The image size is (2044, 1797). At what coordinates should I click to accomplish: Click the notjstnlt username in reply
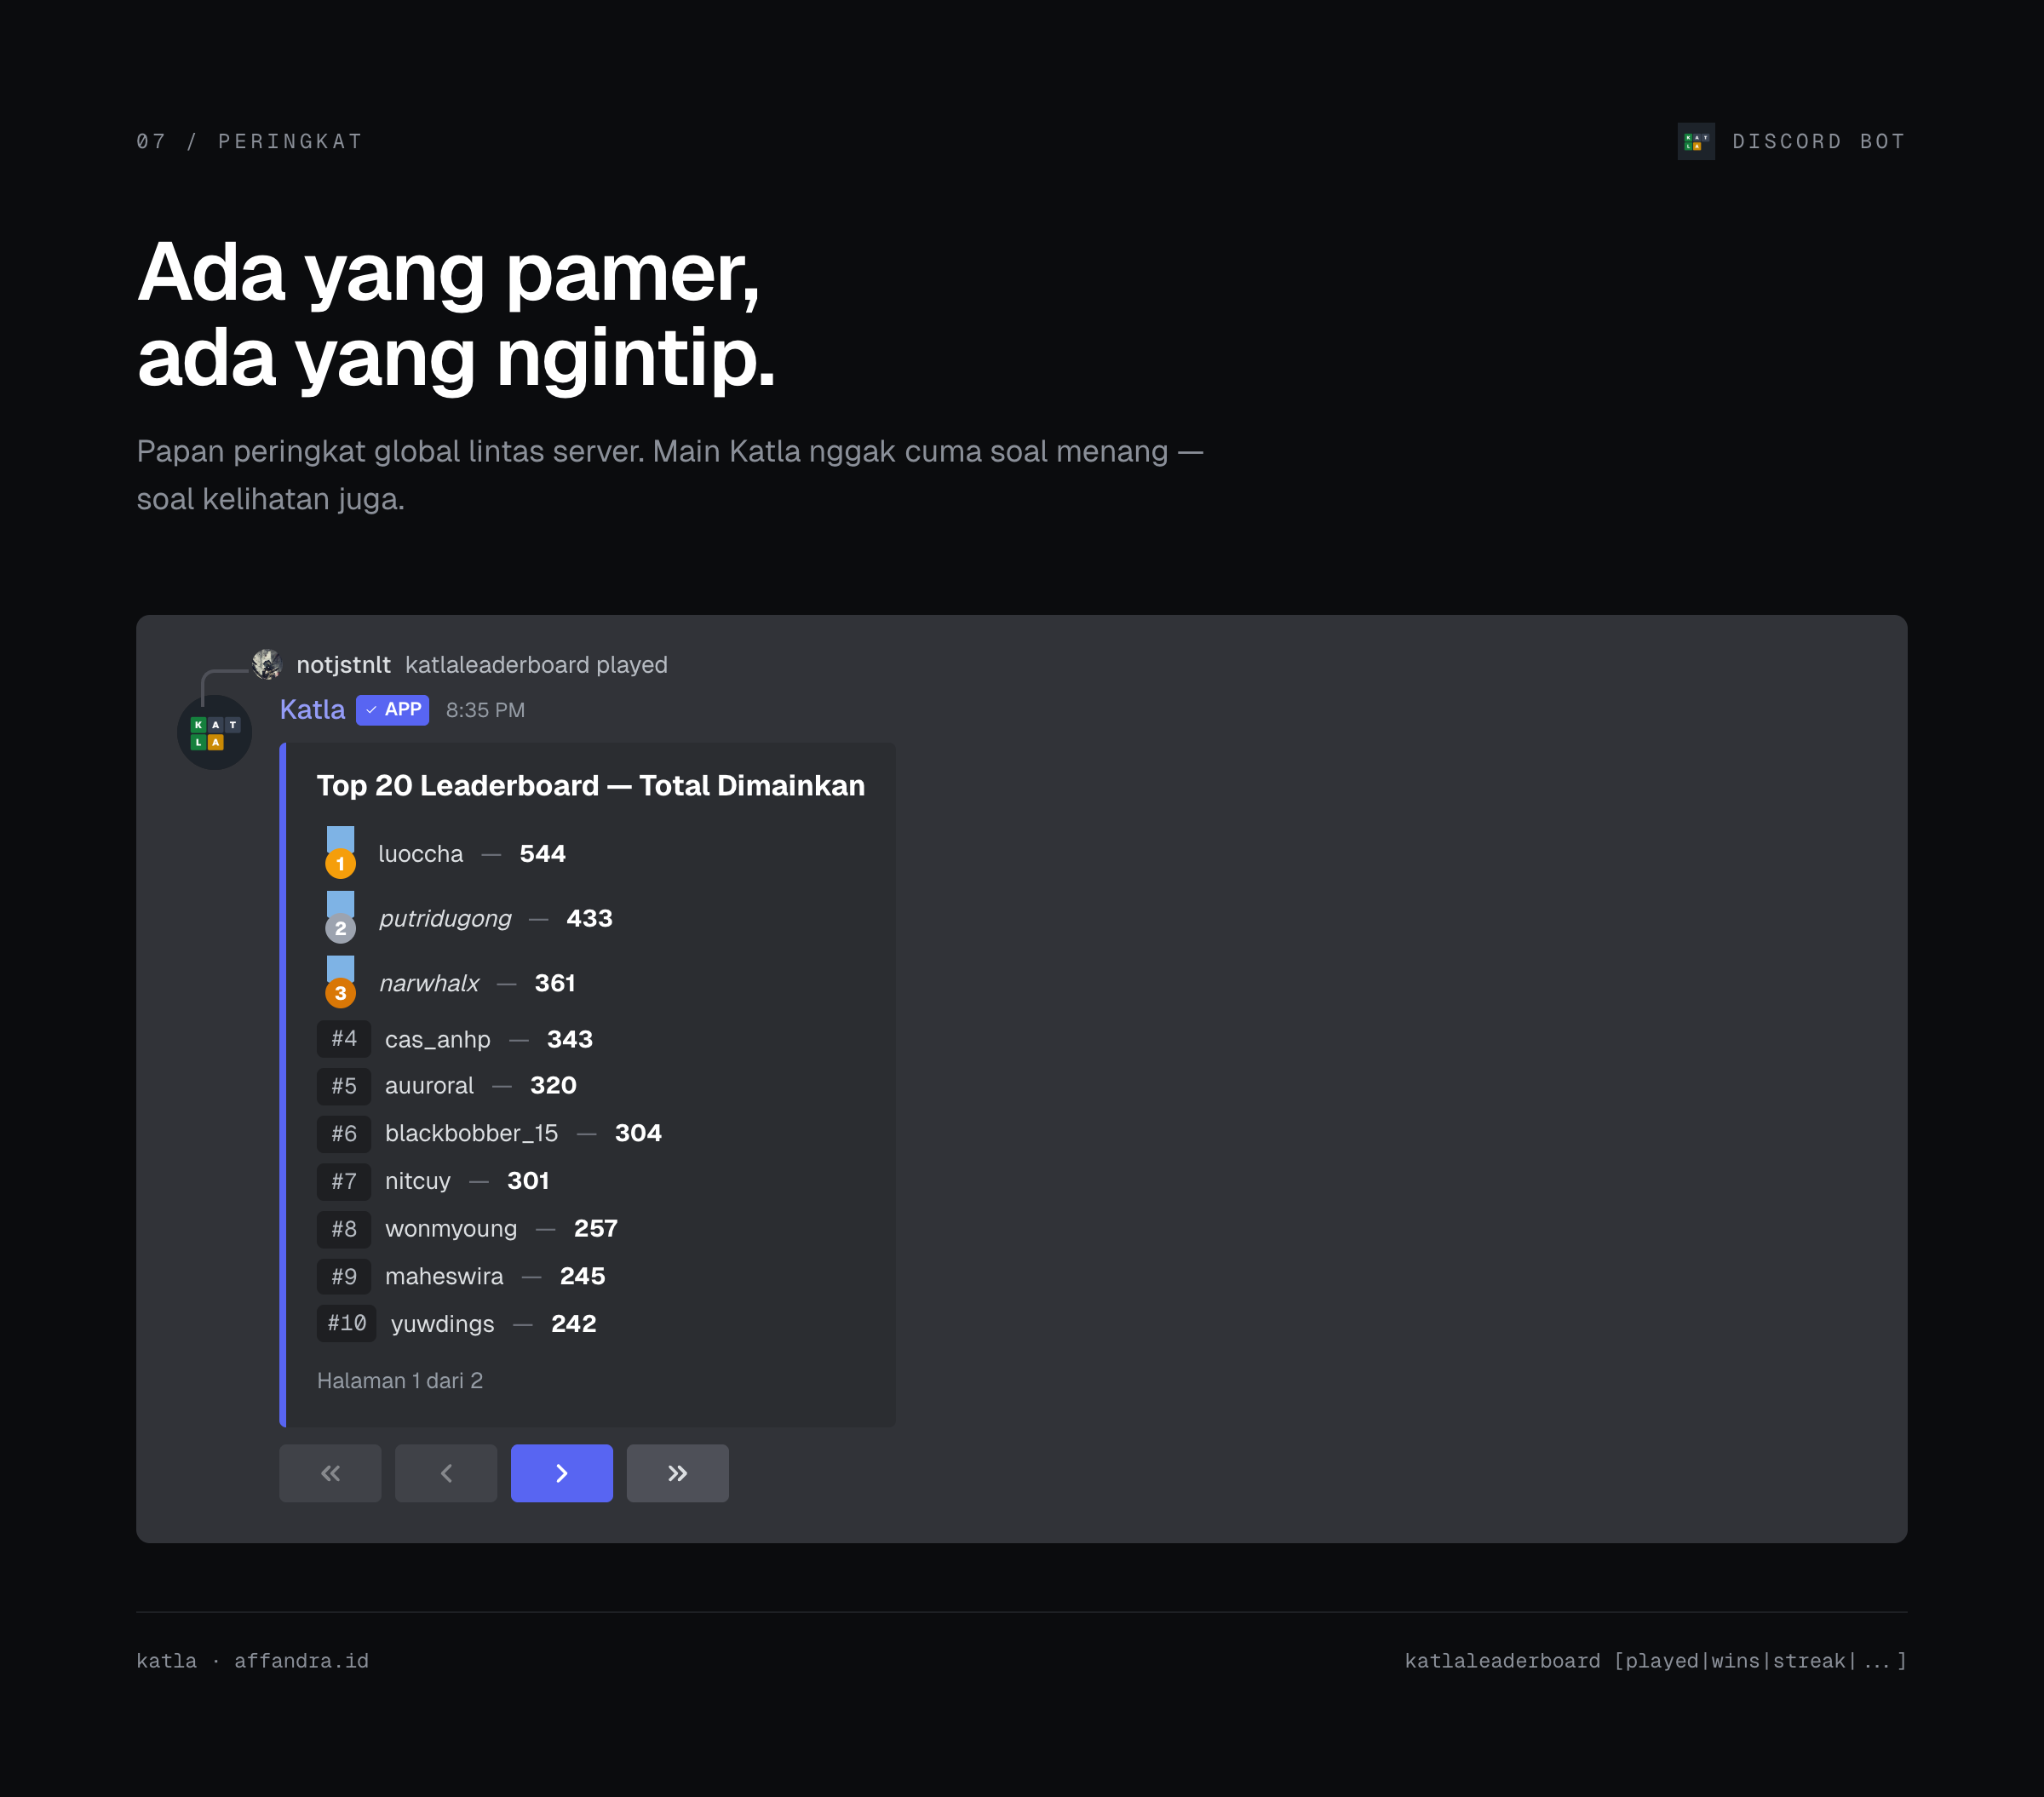point(343,665)
